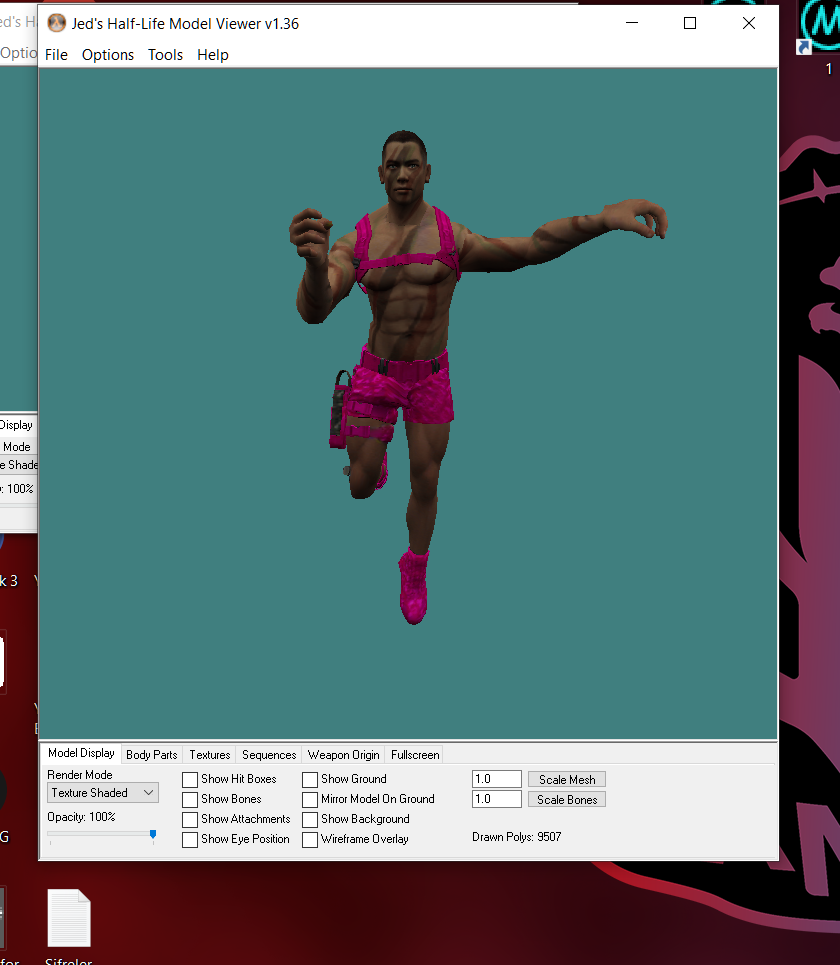Switch to the Sequences tab
840x965 pixels.
pos(269,755)
